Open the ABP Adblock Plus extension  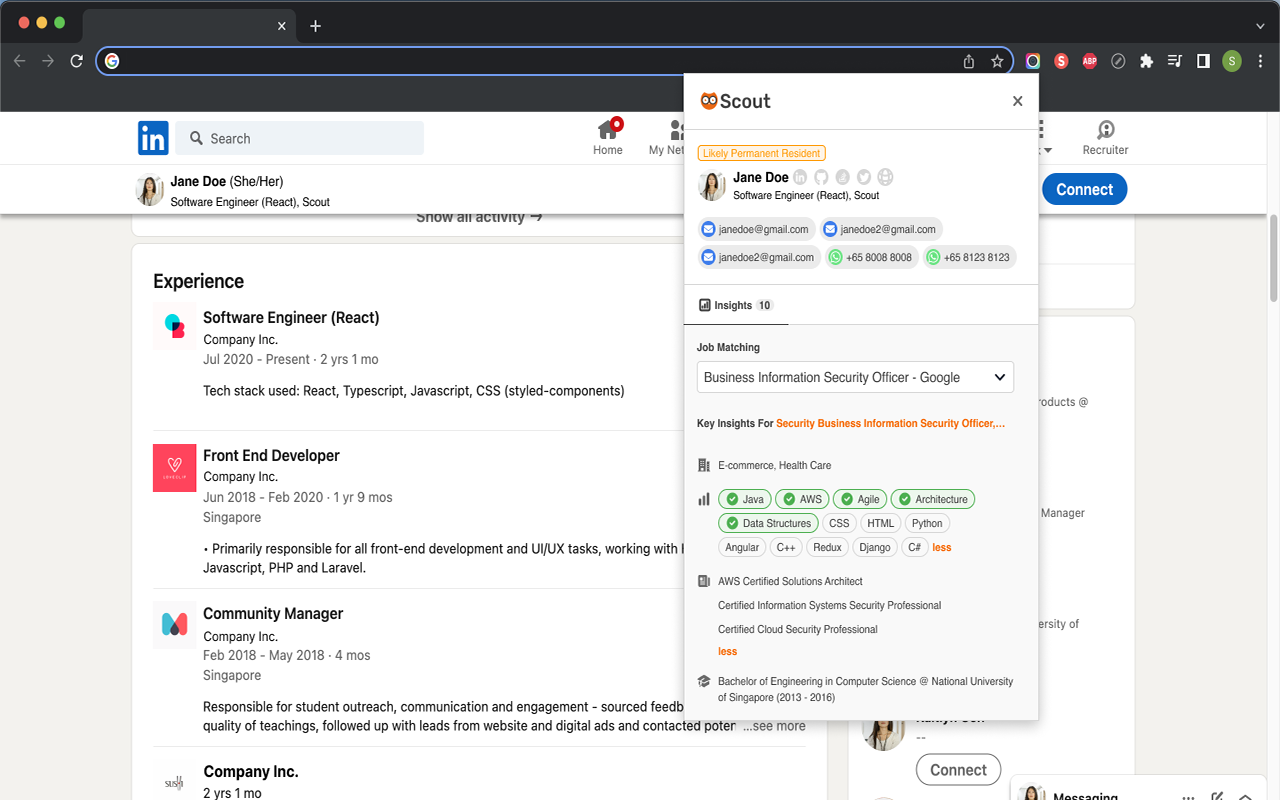1090,61
